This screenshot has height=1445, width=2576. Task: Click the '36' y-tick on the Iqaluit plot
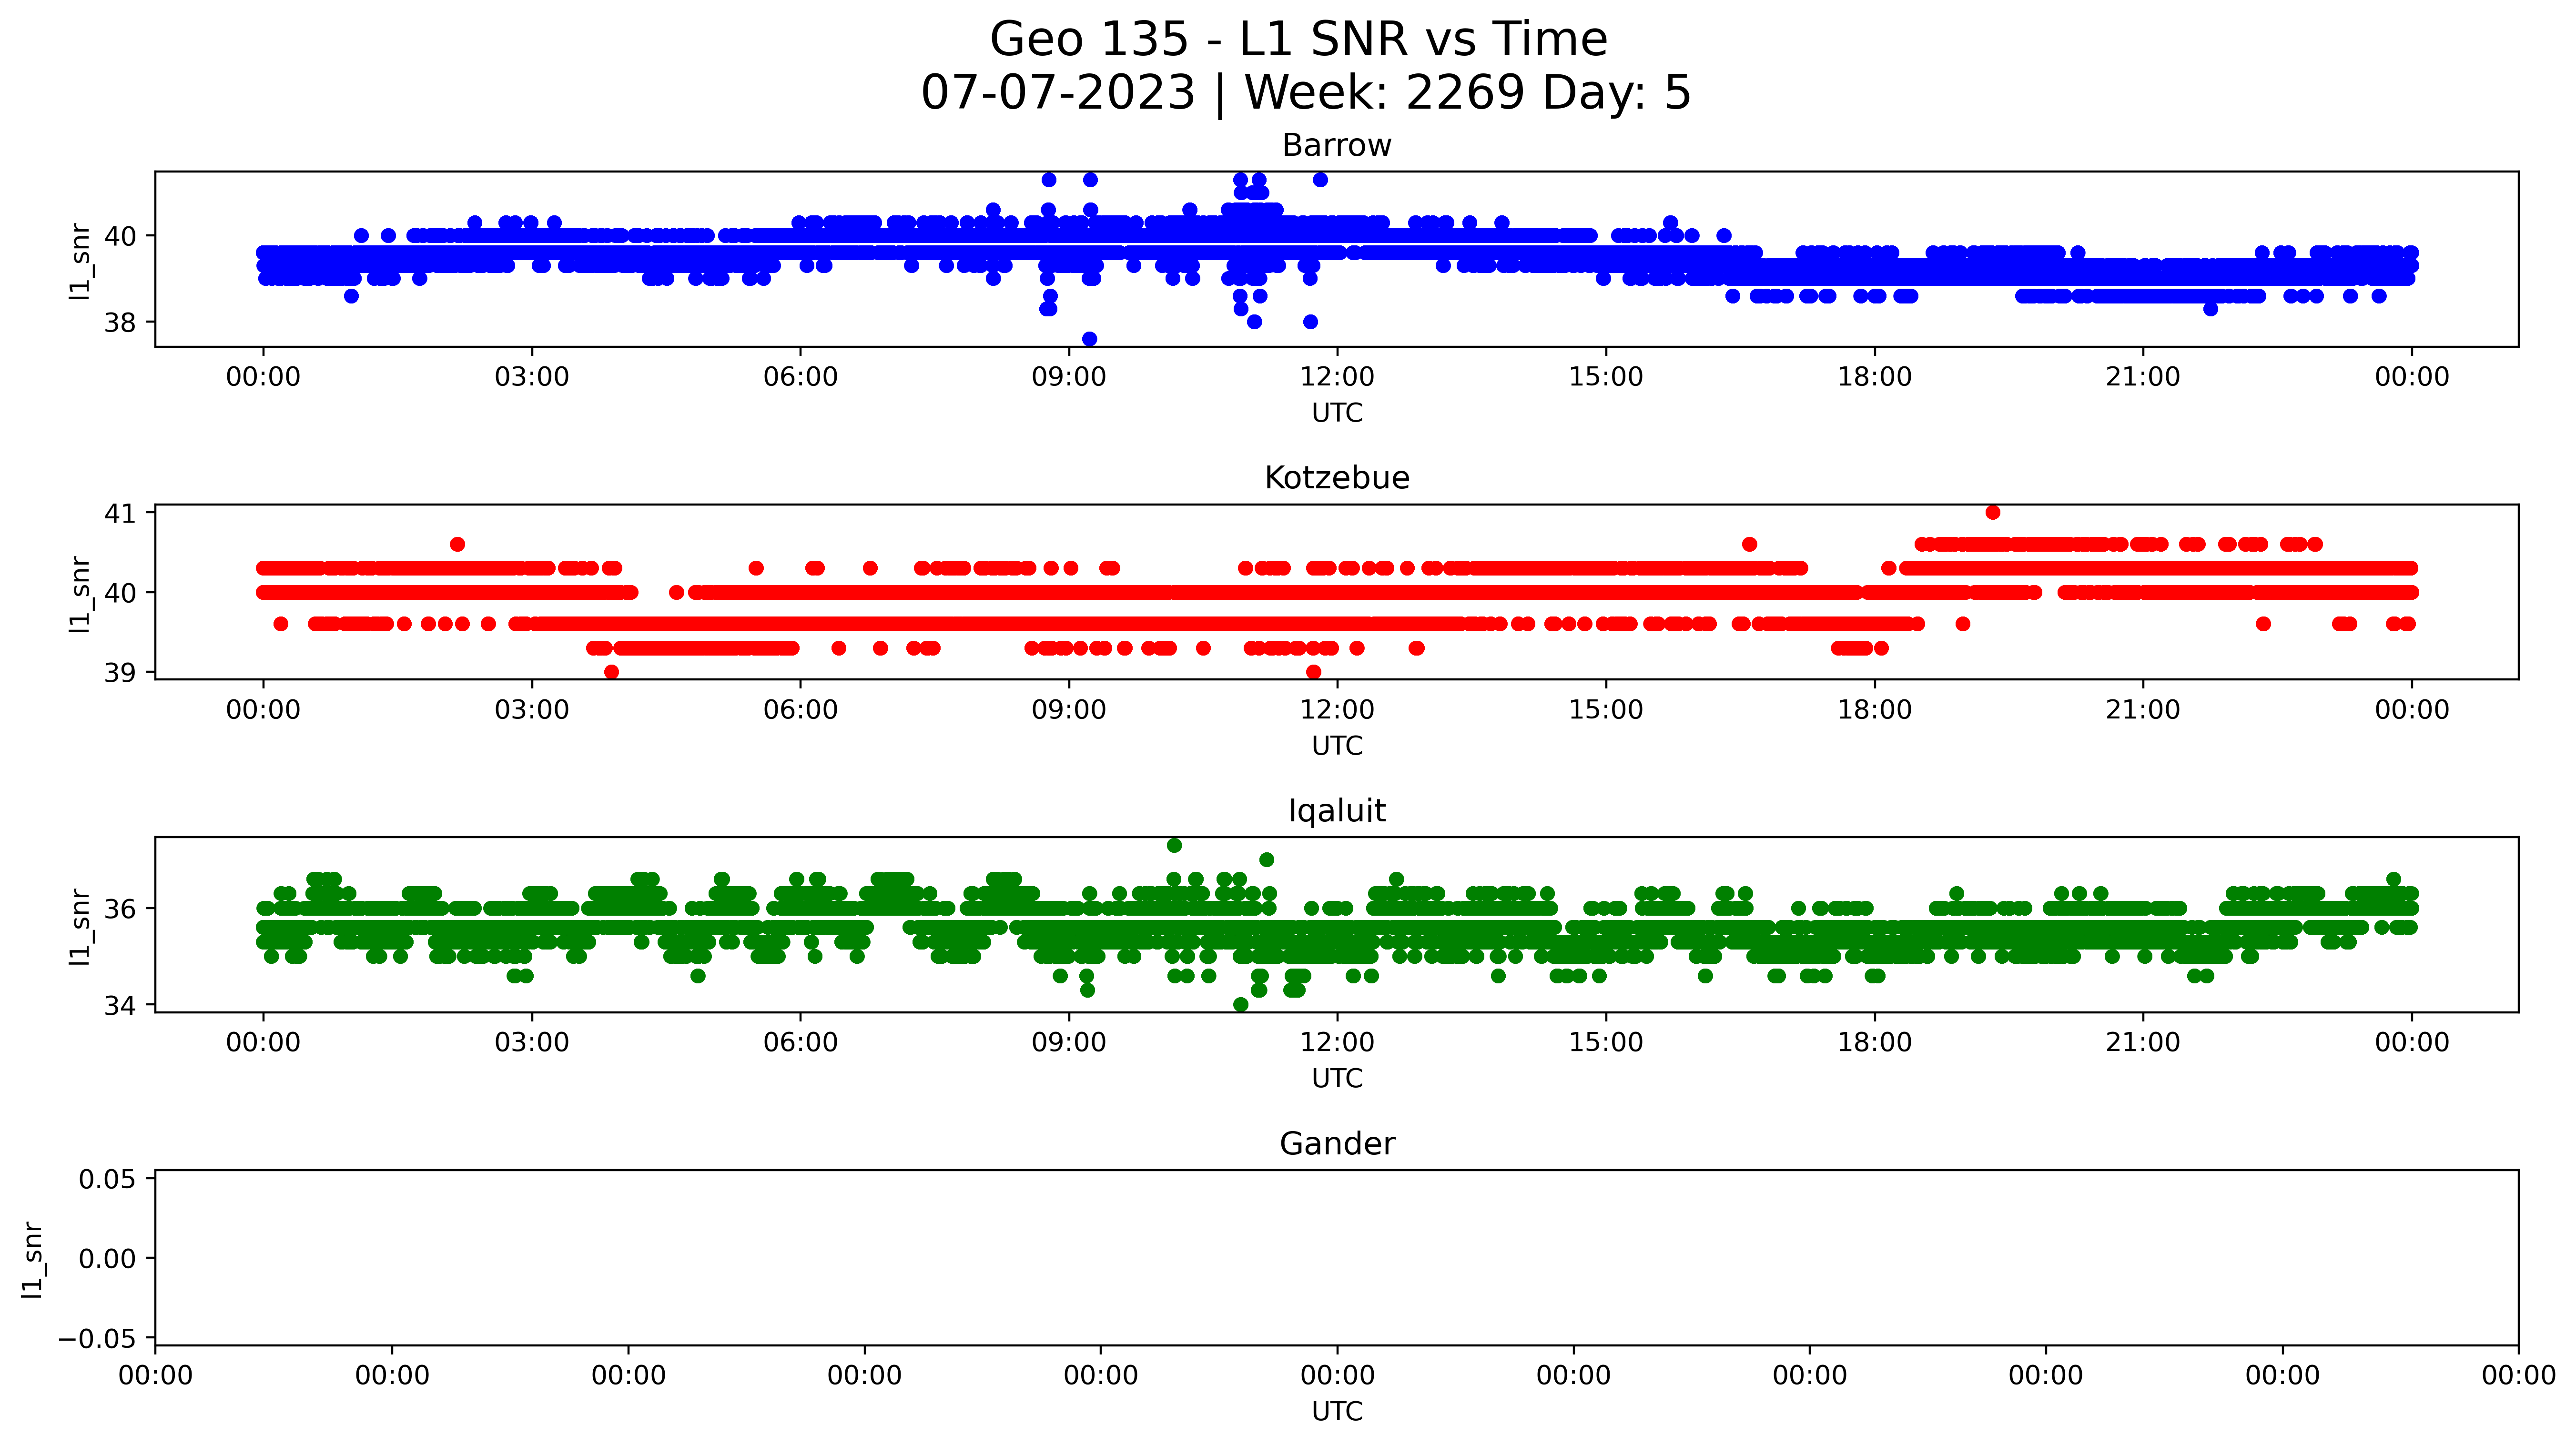pyautogui.click(x=120, y=909)
